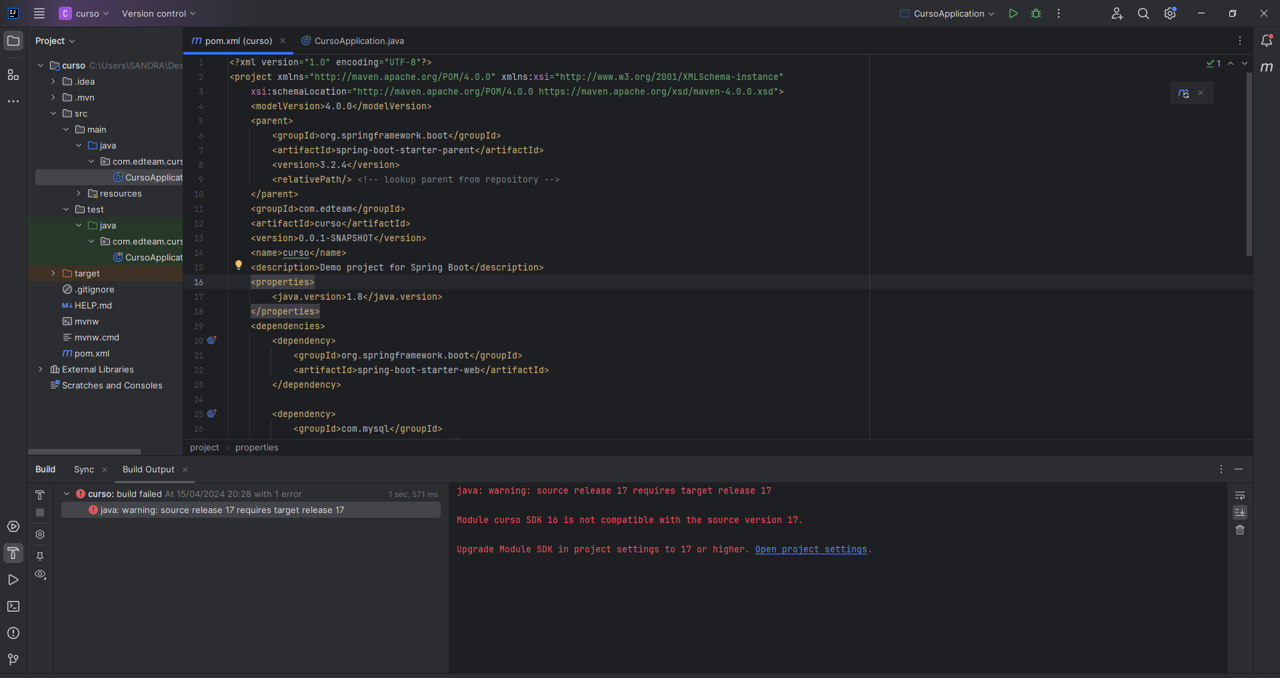Open the Notifications bell panel
The width and height of the screenshot is (1280, 678).
pos(1266,41)
